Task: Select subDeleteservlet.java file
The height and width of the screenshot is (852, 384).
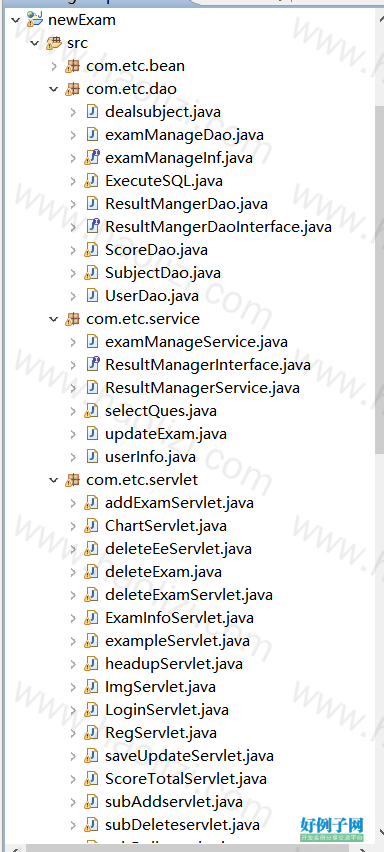Action: [182, 825]
